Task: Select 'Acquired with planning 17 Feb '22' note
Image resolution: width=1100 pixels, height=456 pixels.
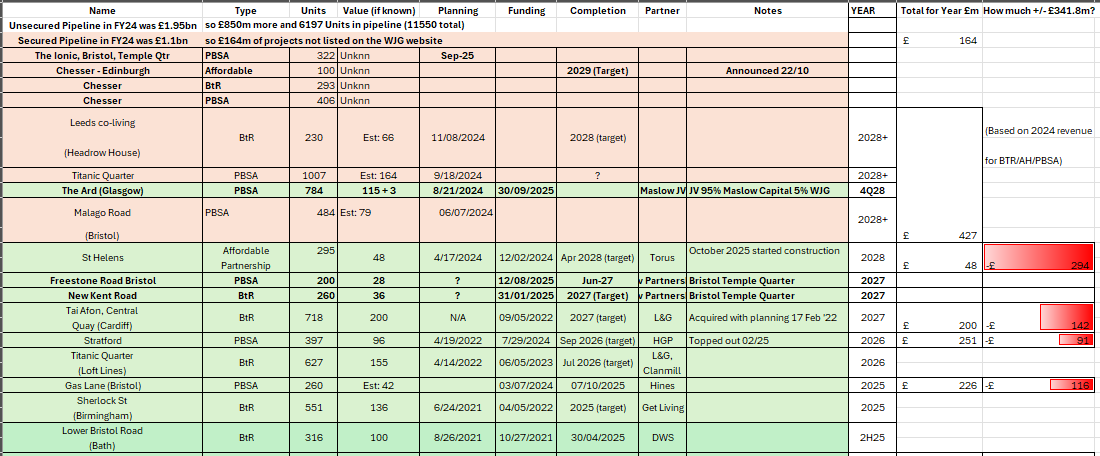Action: (x=767, y=317)
